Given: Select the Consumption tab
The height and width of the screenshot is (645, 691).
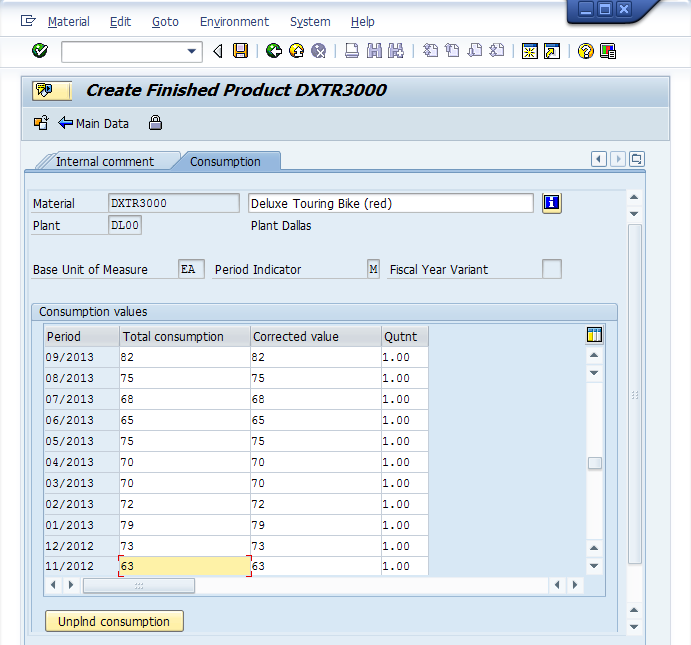Looking at the screenshot, I should coord(225,162).
